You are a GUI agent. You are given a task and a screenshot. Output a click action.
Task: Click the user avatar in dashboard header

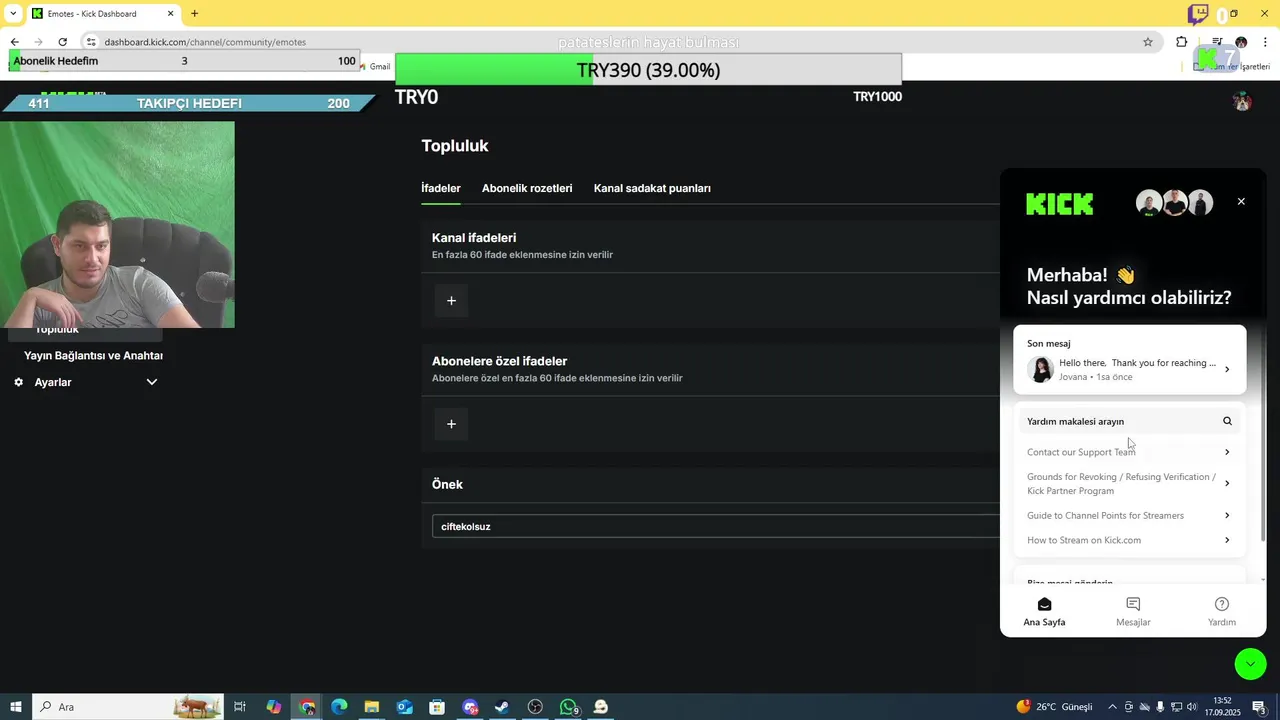click(1242, 101)
